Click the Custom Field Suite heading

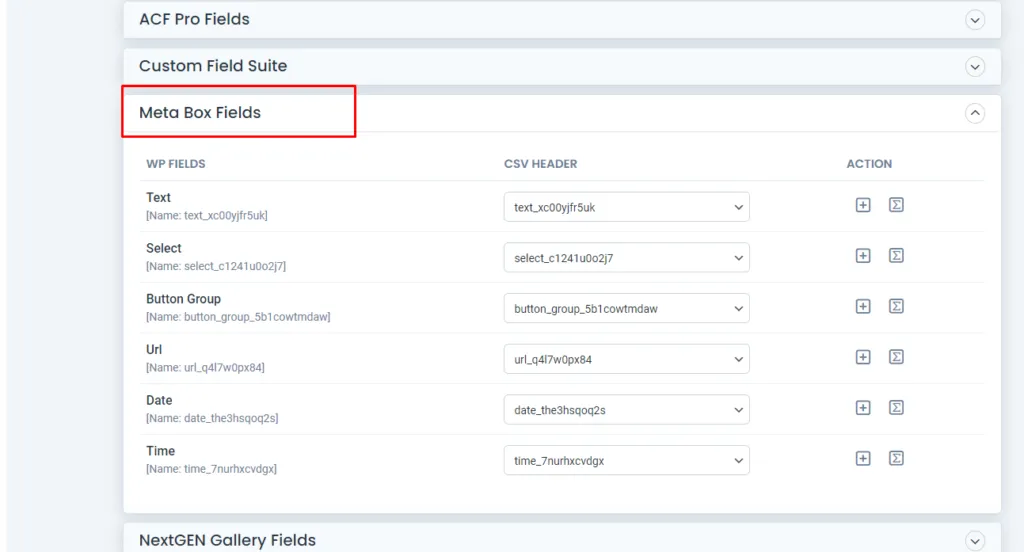tap(213, 66)
